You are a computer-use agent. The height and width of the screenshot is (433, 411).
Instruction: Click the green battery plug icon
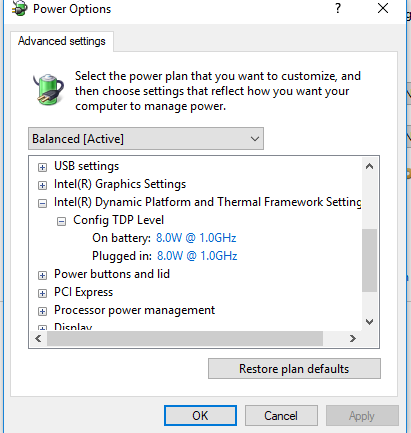pyautogui.click(x=49, y=89)
